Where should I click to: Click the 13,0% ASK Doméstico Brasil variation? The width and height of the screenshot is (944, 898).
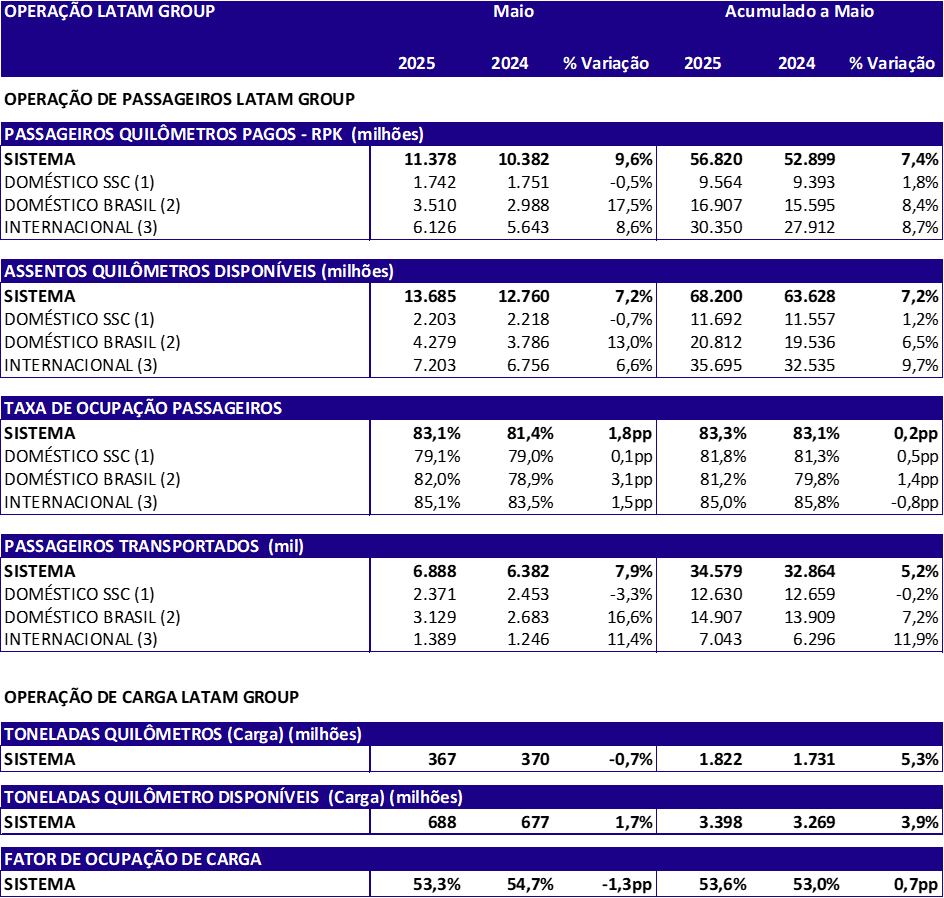tap(630, 342)
